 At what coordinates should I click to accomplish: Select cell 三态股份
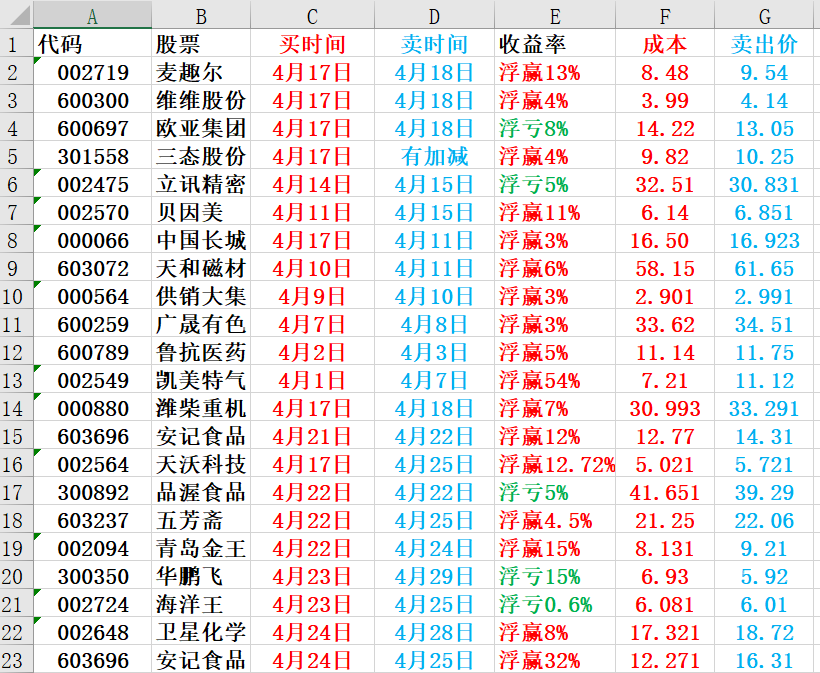[201, 155]
